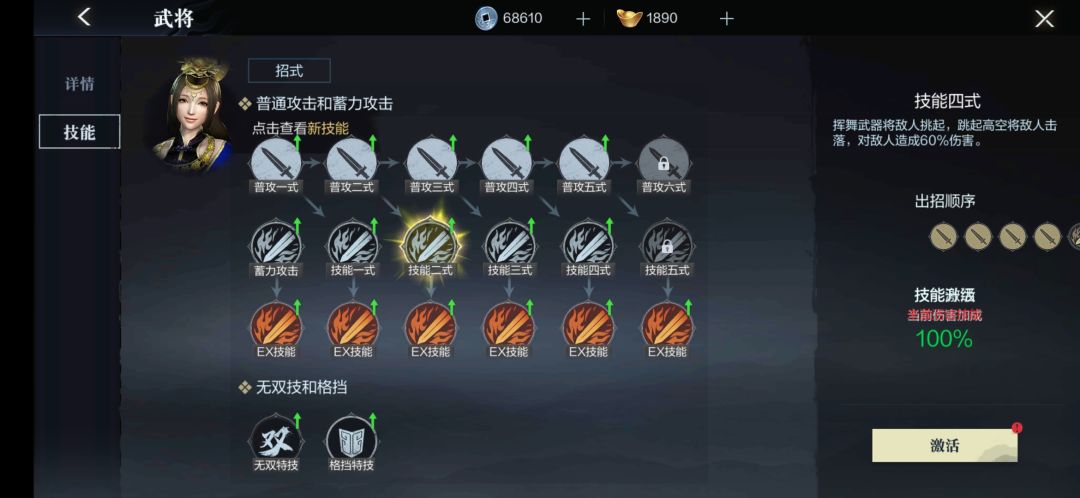Select the EX技能 icon under 技能五式
1080x498 pixels.
(x=667, y=326)
